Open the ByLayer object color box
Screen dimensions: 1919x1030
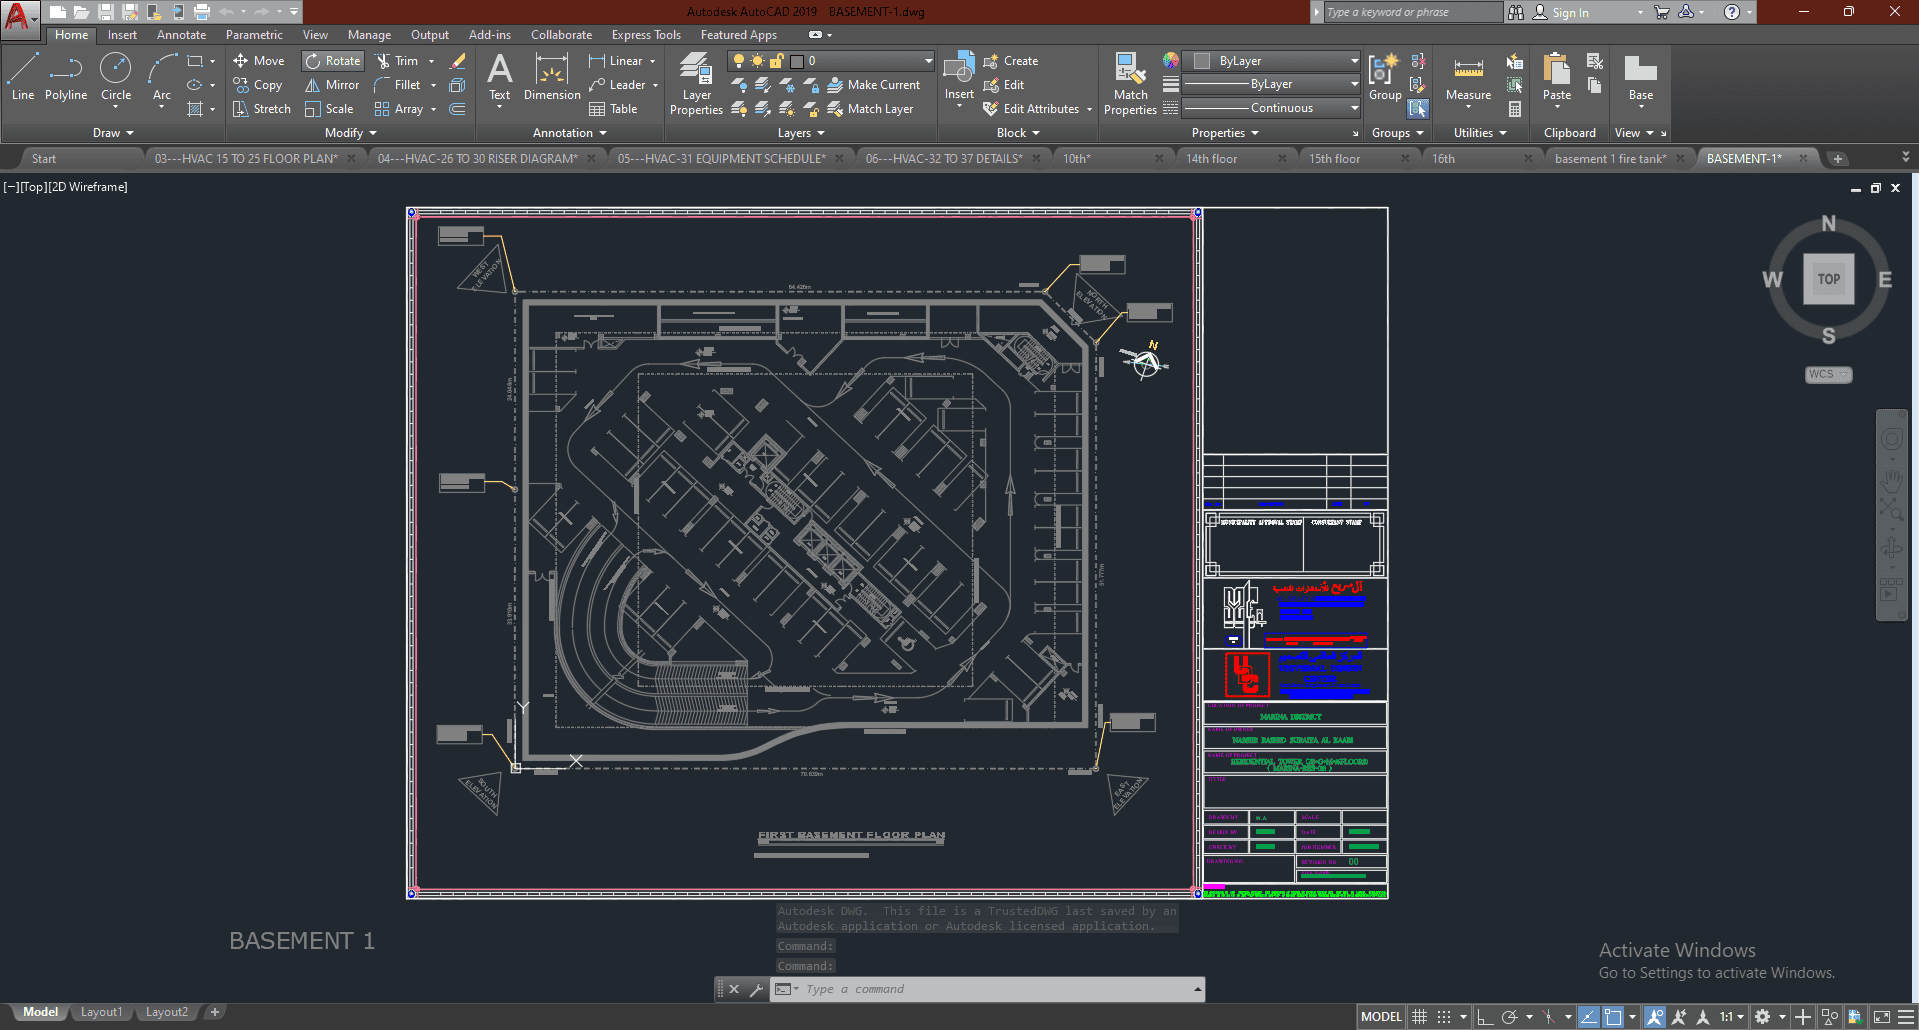click(1271, 61)
